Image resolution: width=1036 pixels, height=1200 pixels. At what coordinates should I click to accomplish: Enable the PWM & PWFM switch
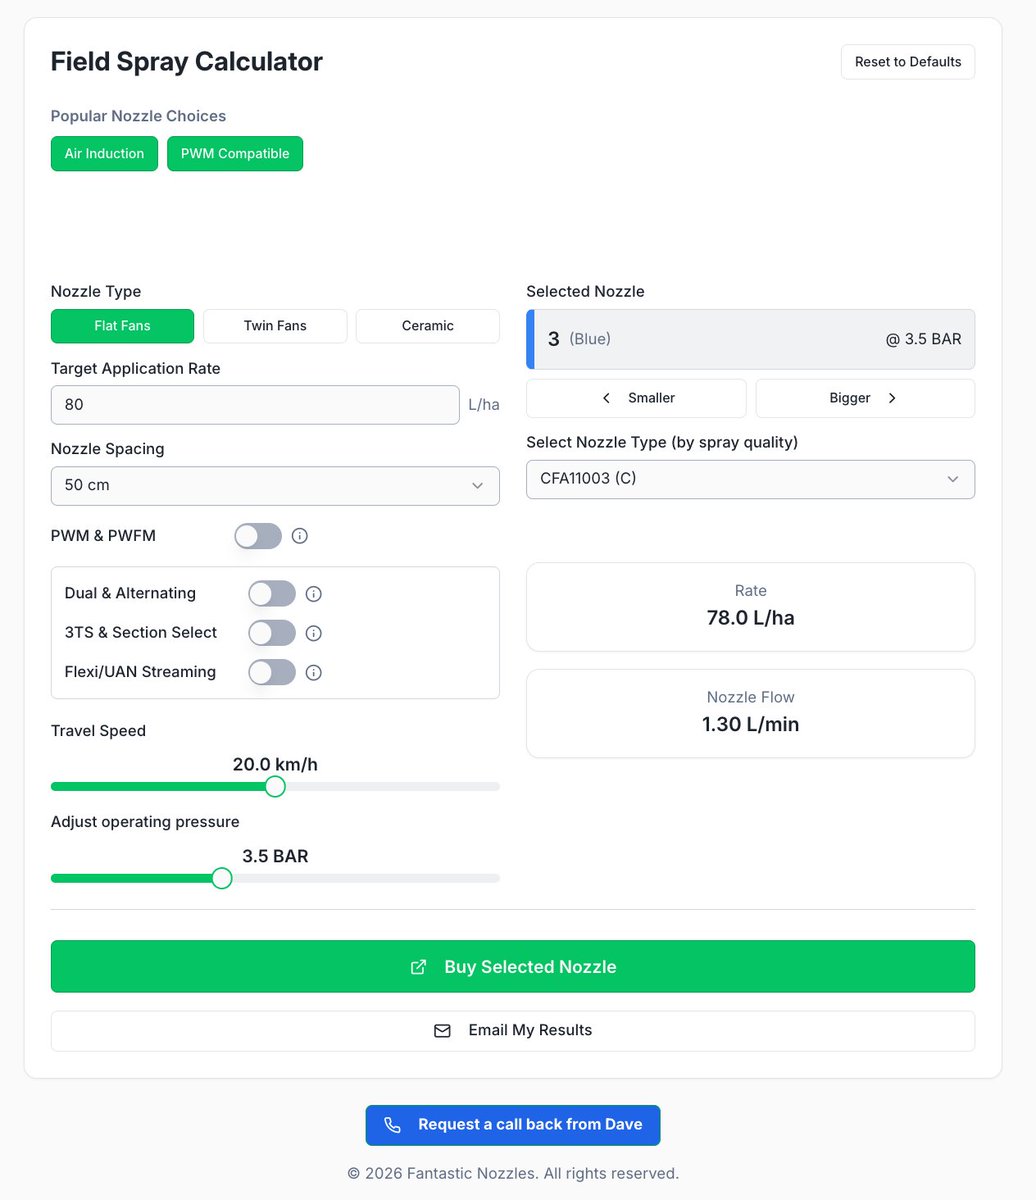point(258,536)
